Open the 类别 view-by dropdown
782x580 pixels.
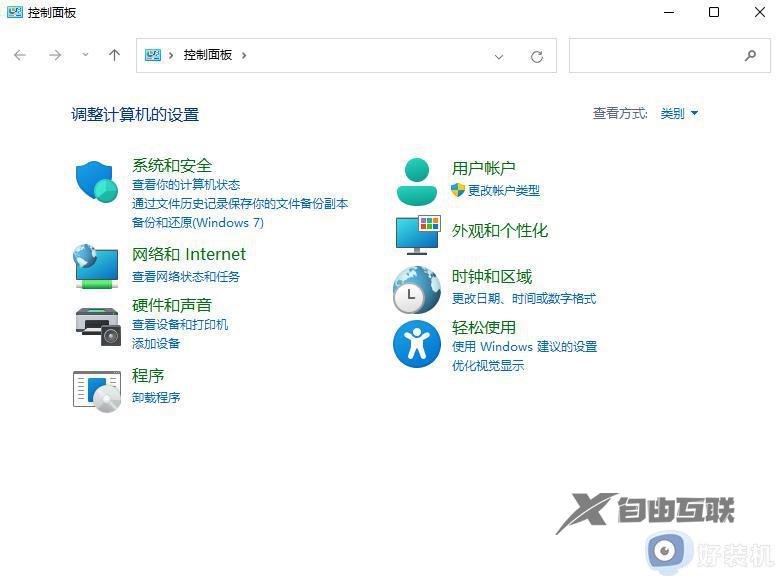(x=679, y=114)
